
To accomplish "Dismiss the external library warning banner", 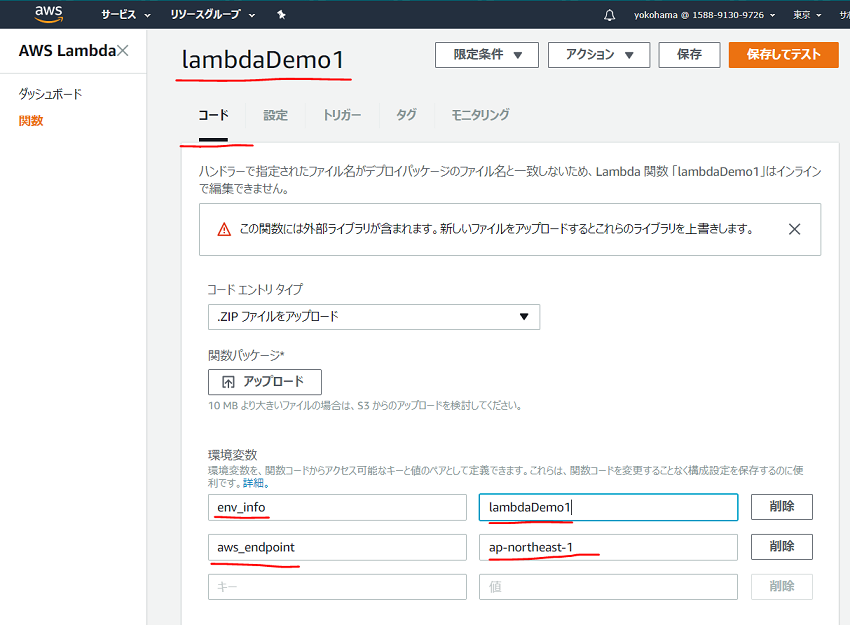I will coord(794,229).
